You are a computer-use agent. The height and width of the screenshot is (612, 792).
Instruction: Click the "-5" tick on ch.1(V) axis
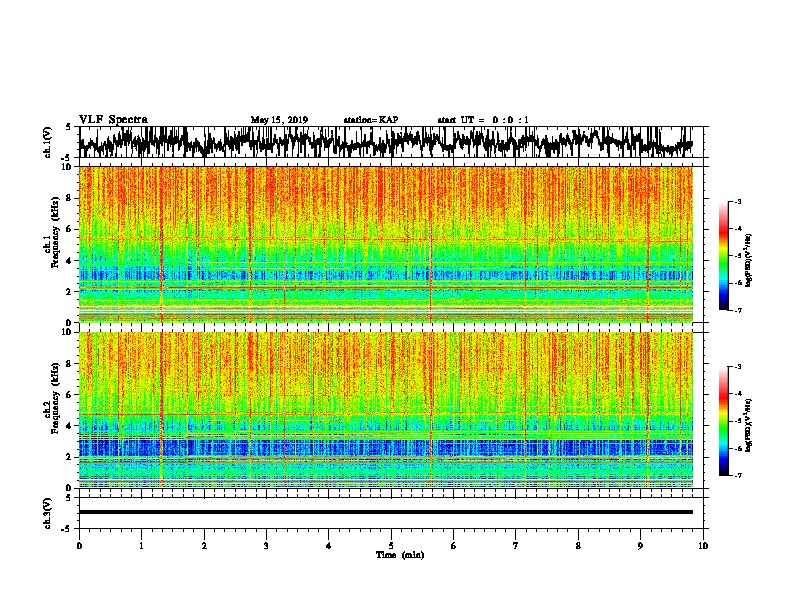coord(67,158)
